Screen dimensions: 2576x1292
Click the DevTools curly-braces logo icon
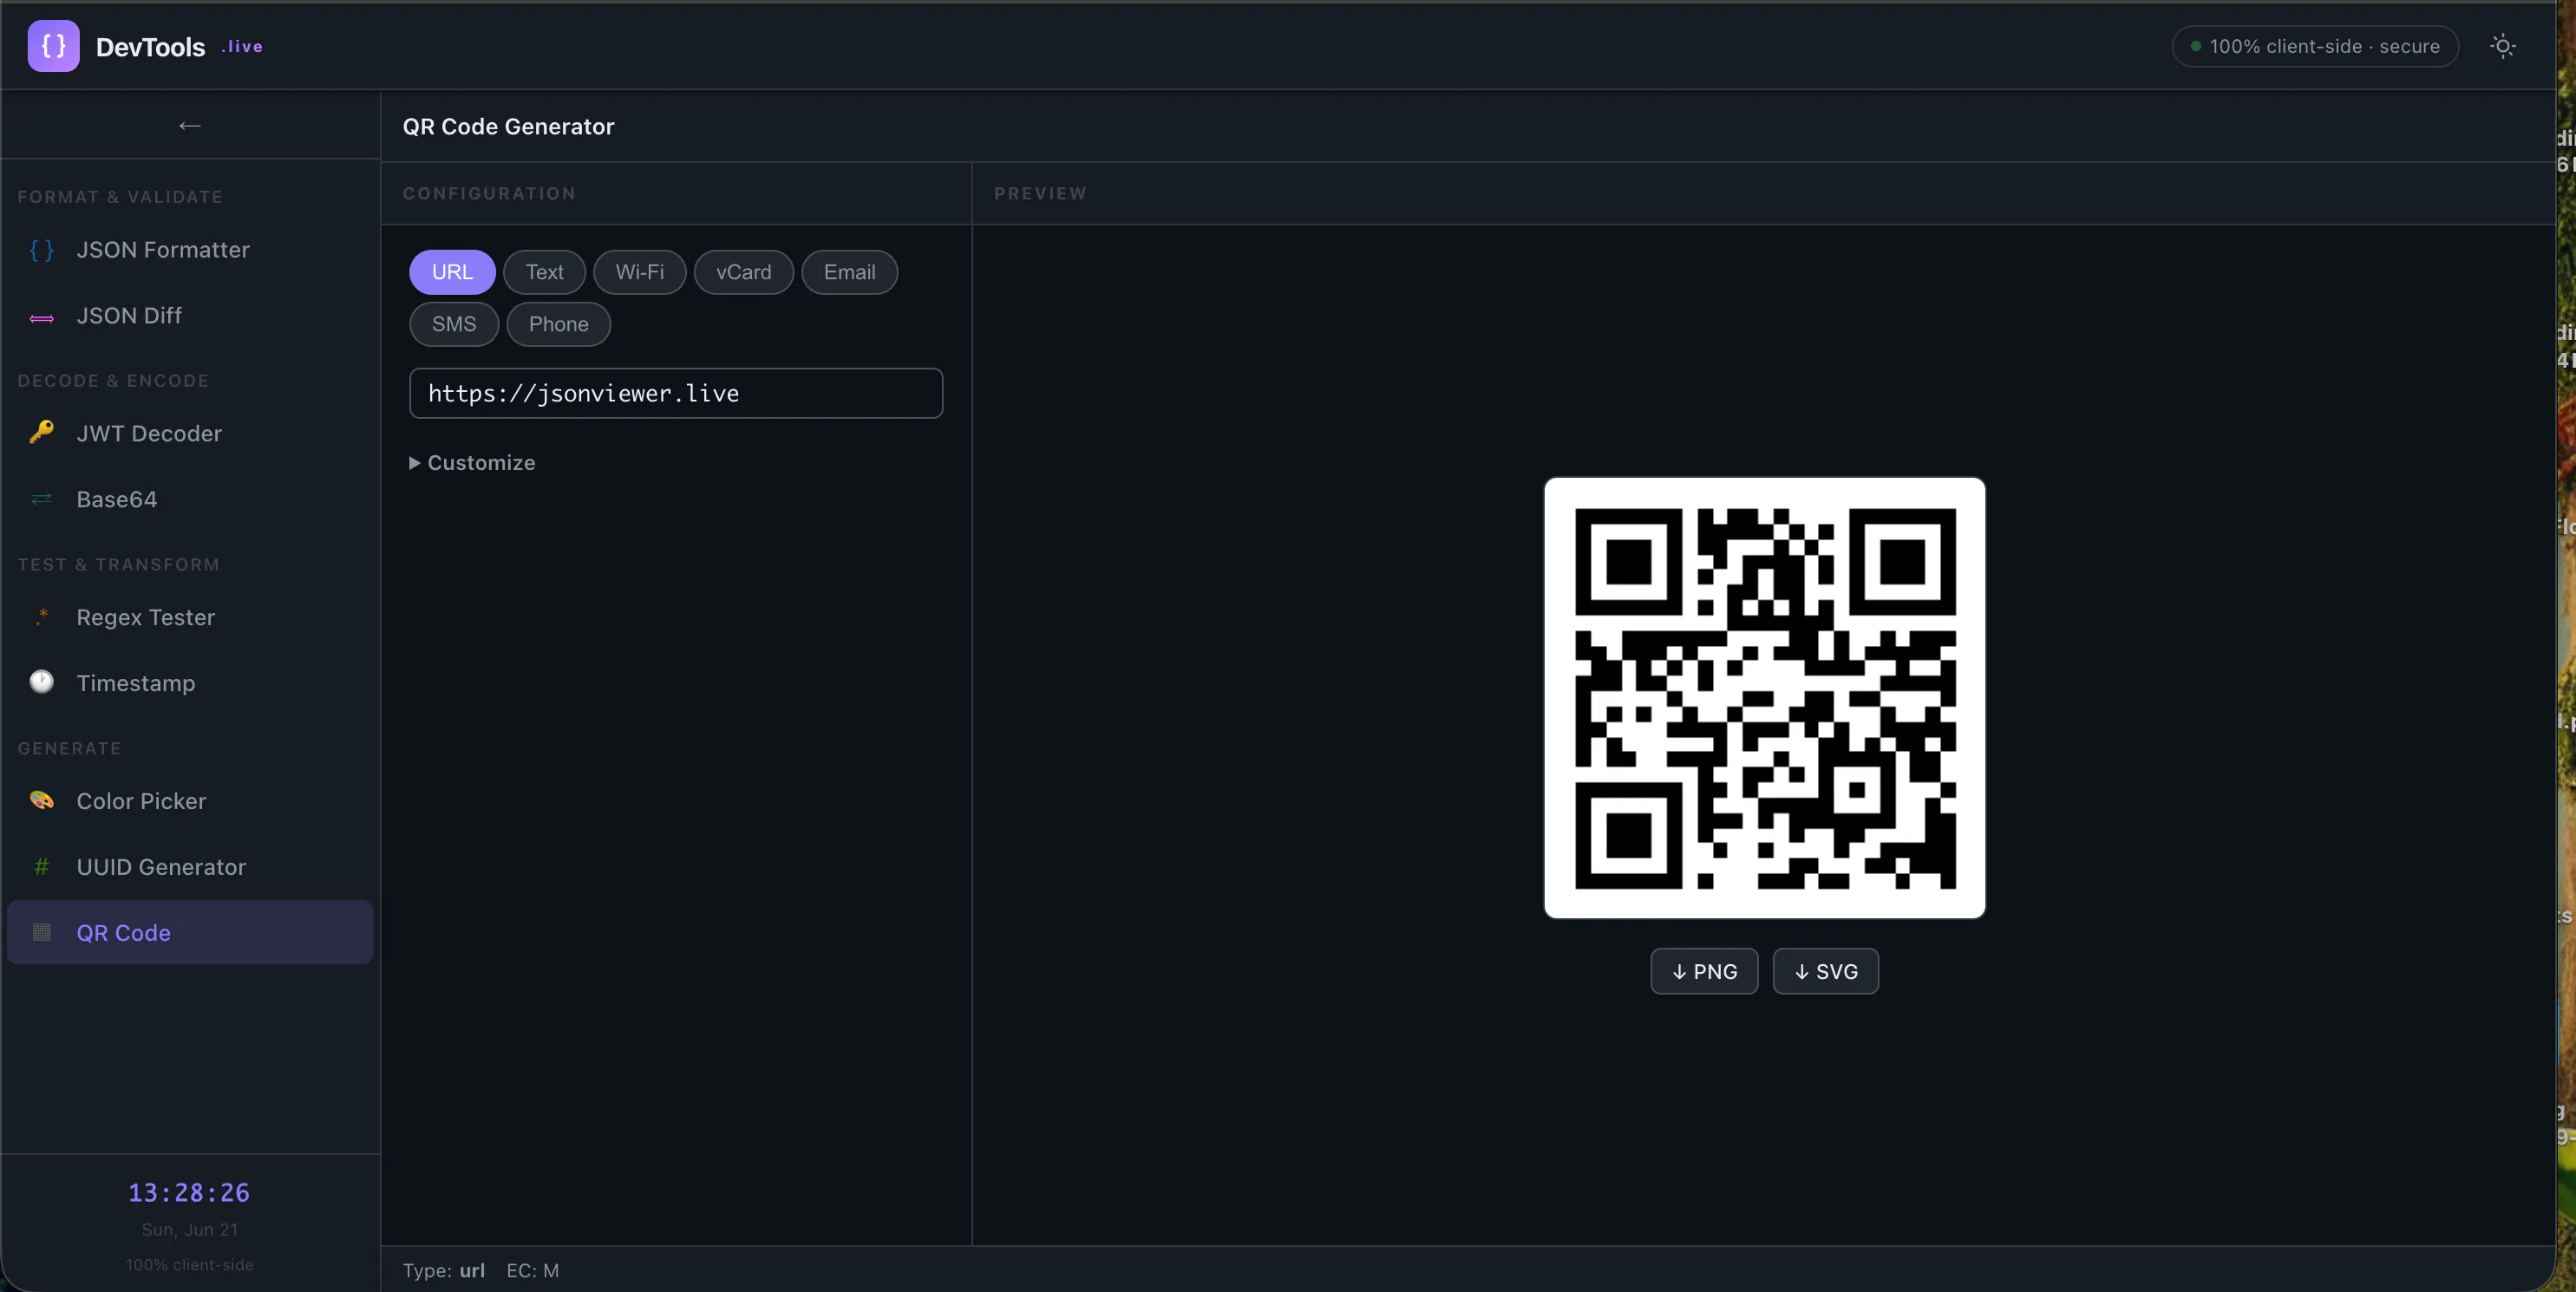click(x=53, y=46)
